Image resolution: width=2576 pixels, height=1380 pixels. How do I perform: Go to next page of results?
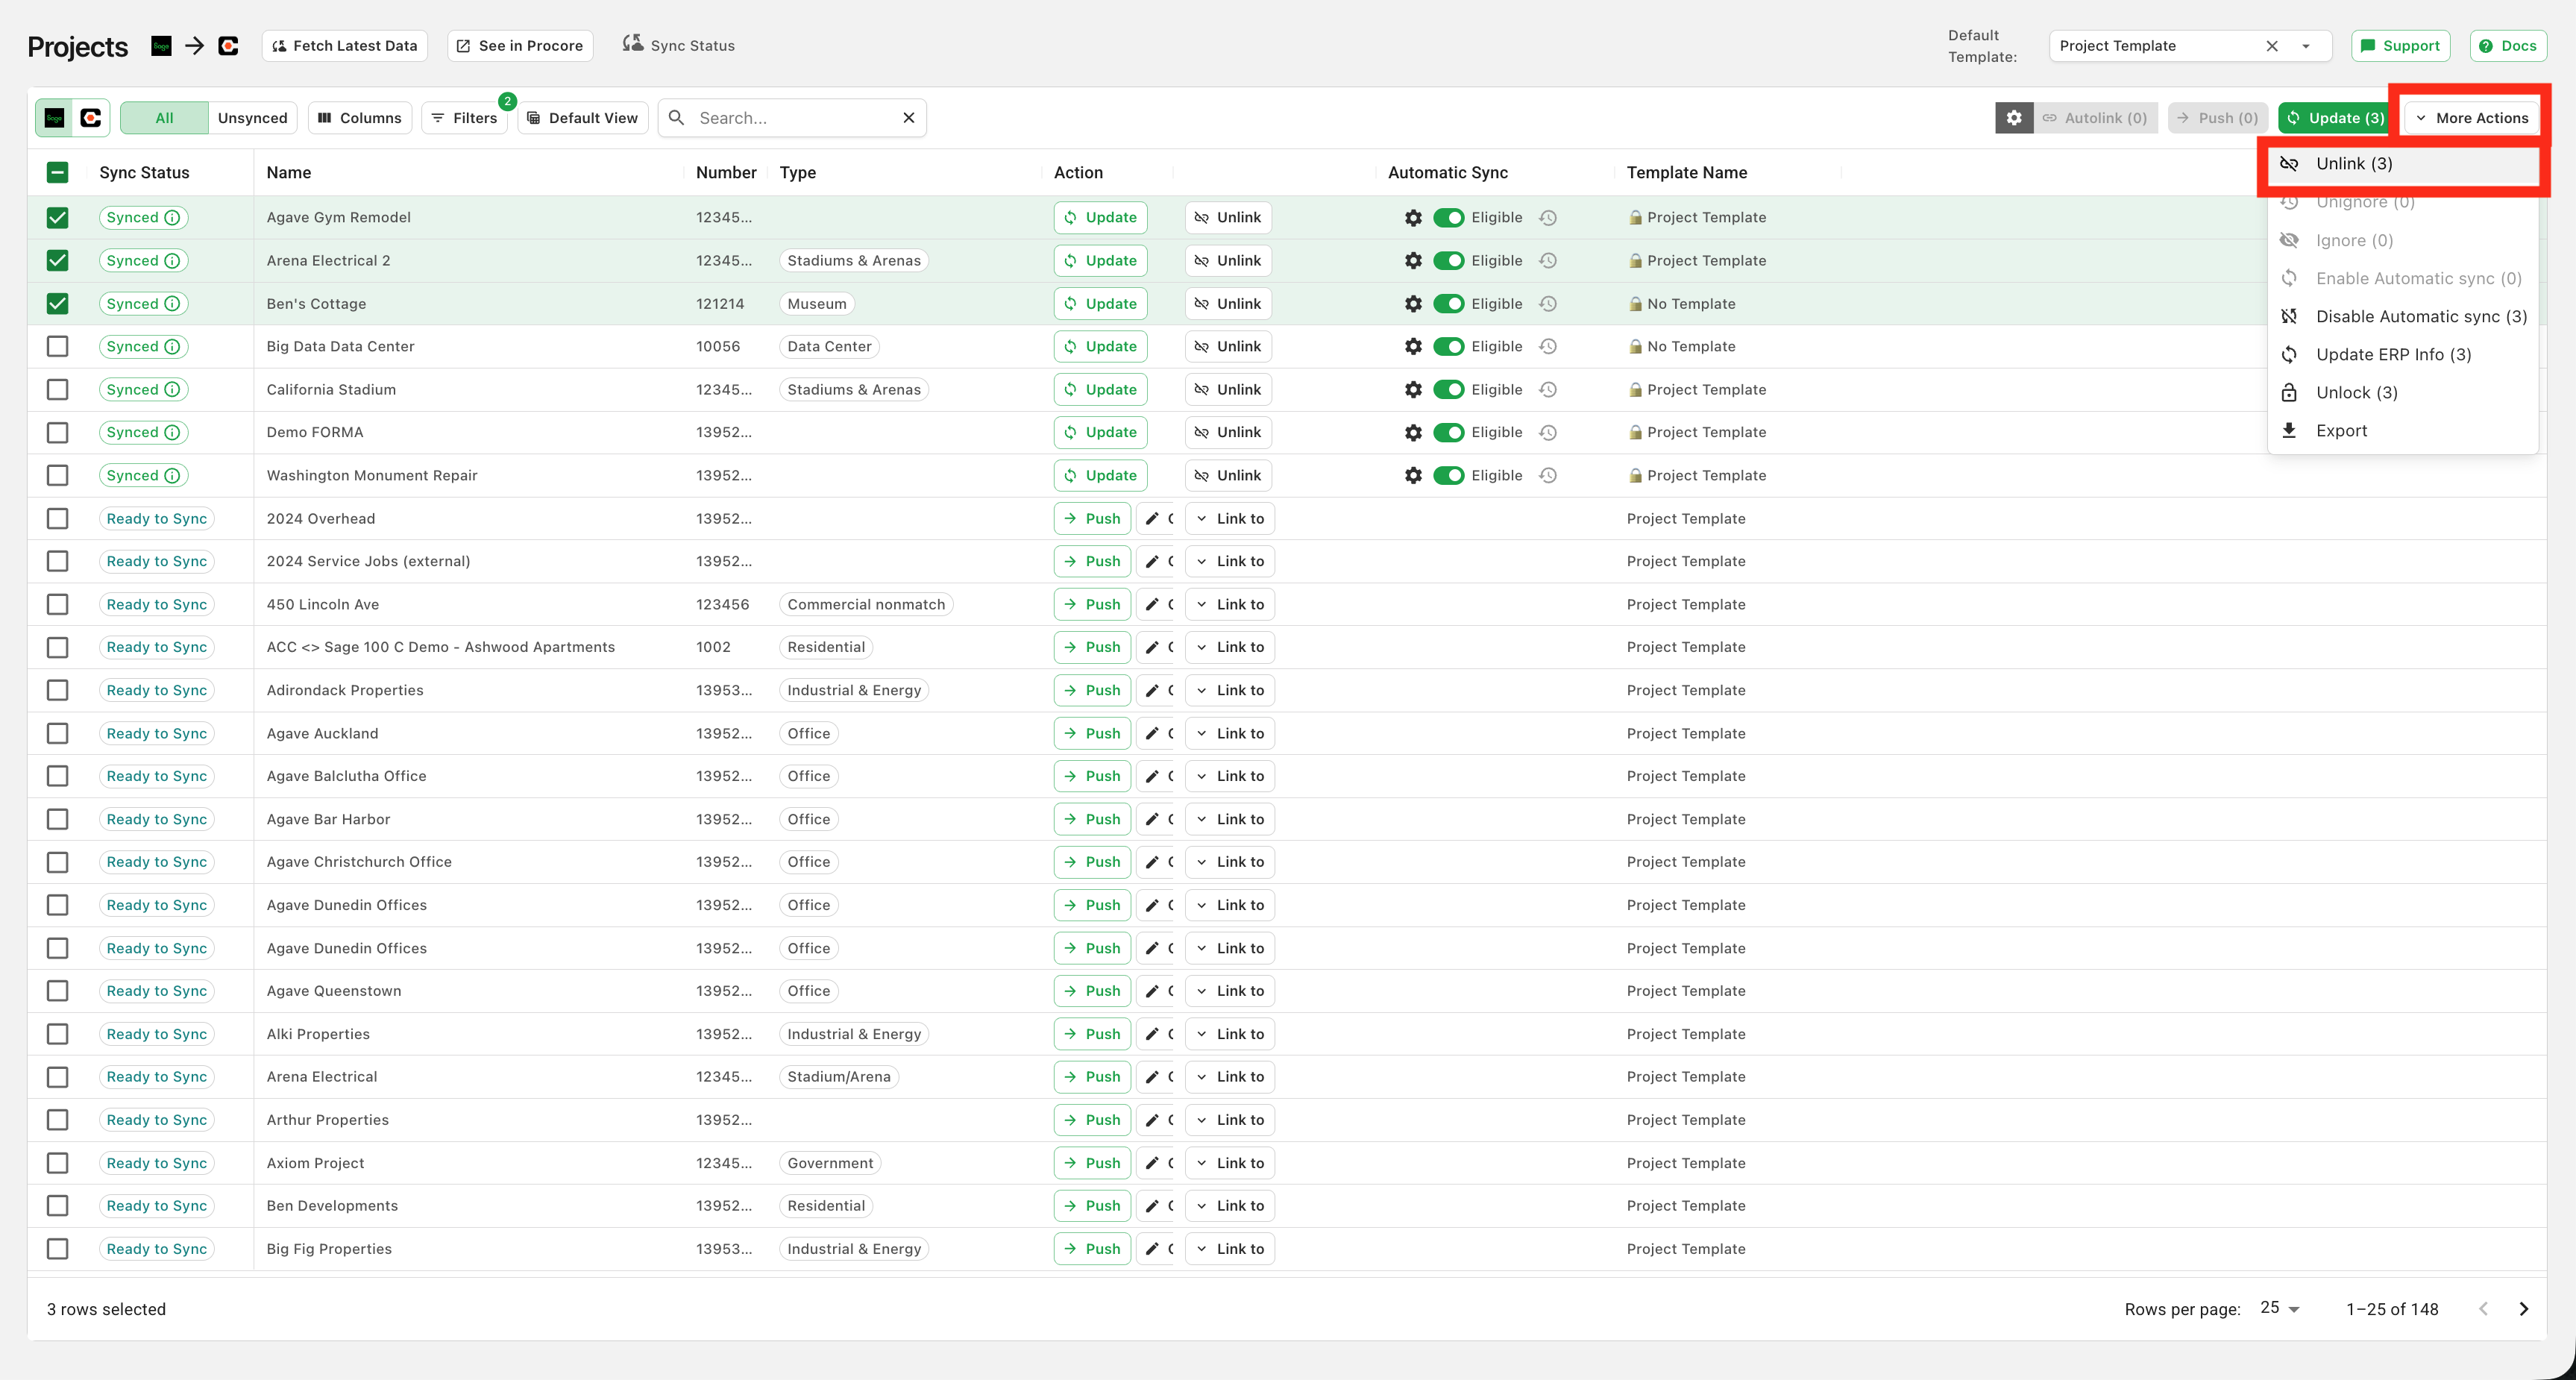tap(2523, 1309)
